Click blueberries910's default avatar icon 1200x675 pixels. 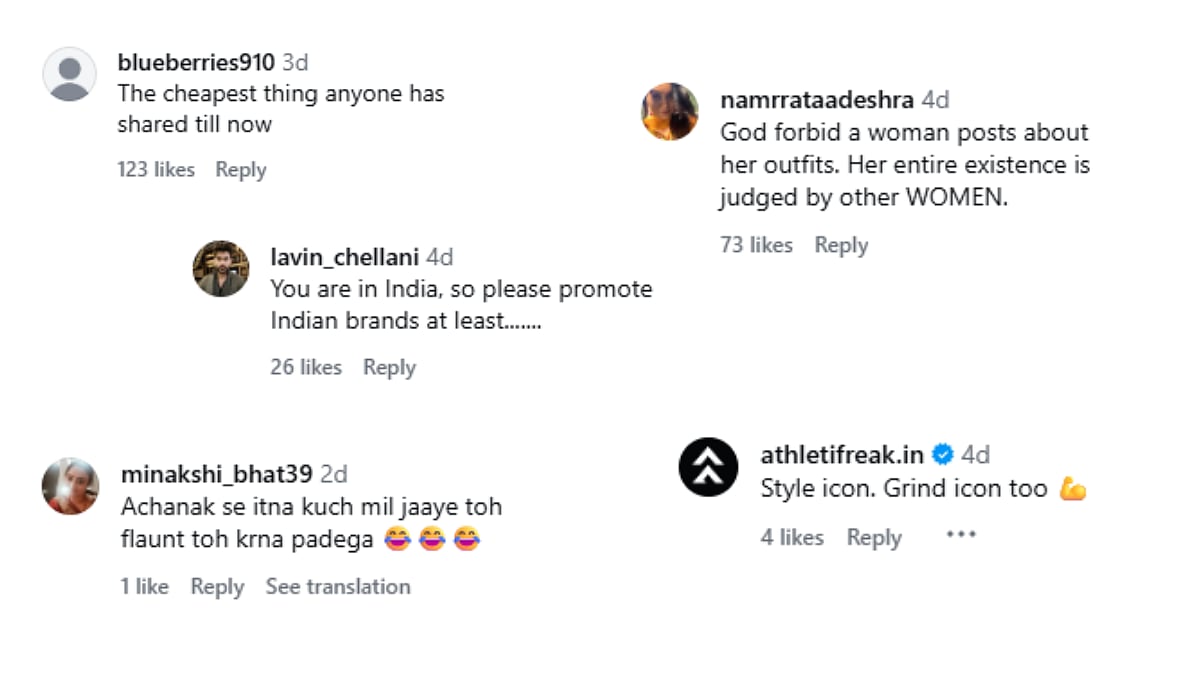click(70, 75)
